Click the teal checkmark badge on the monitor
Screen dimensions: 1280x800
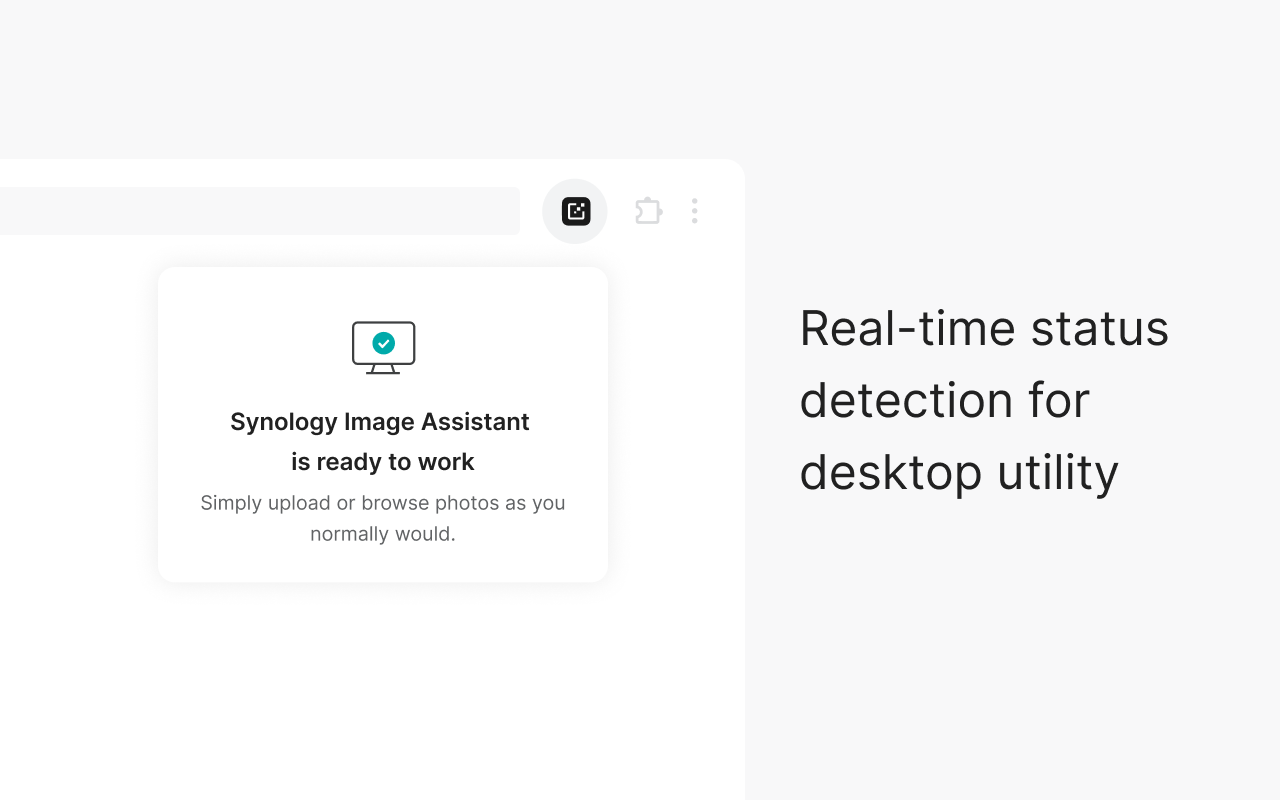click(383, 343)
